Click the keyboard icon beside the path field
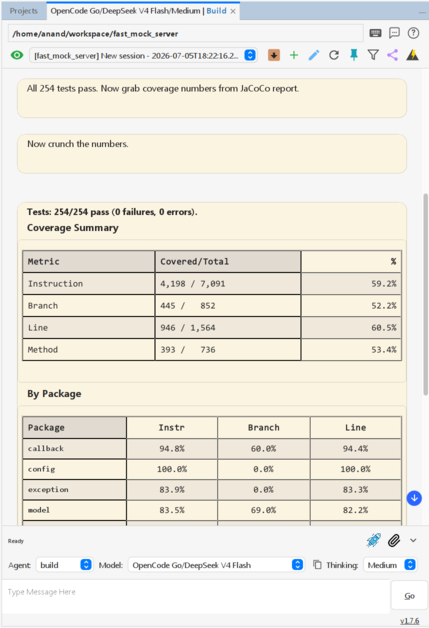Viewport: 429px width, 628px height. pos(375,33)
